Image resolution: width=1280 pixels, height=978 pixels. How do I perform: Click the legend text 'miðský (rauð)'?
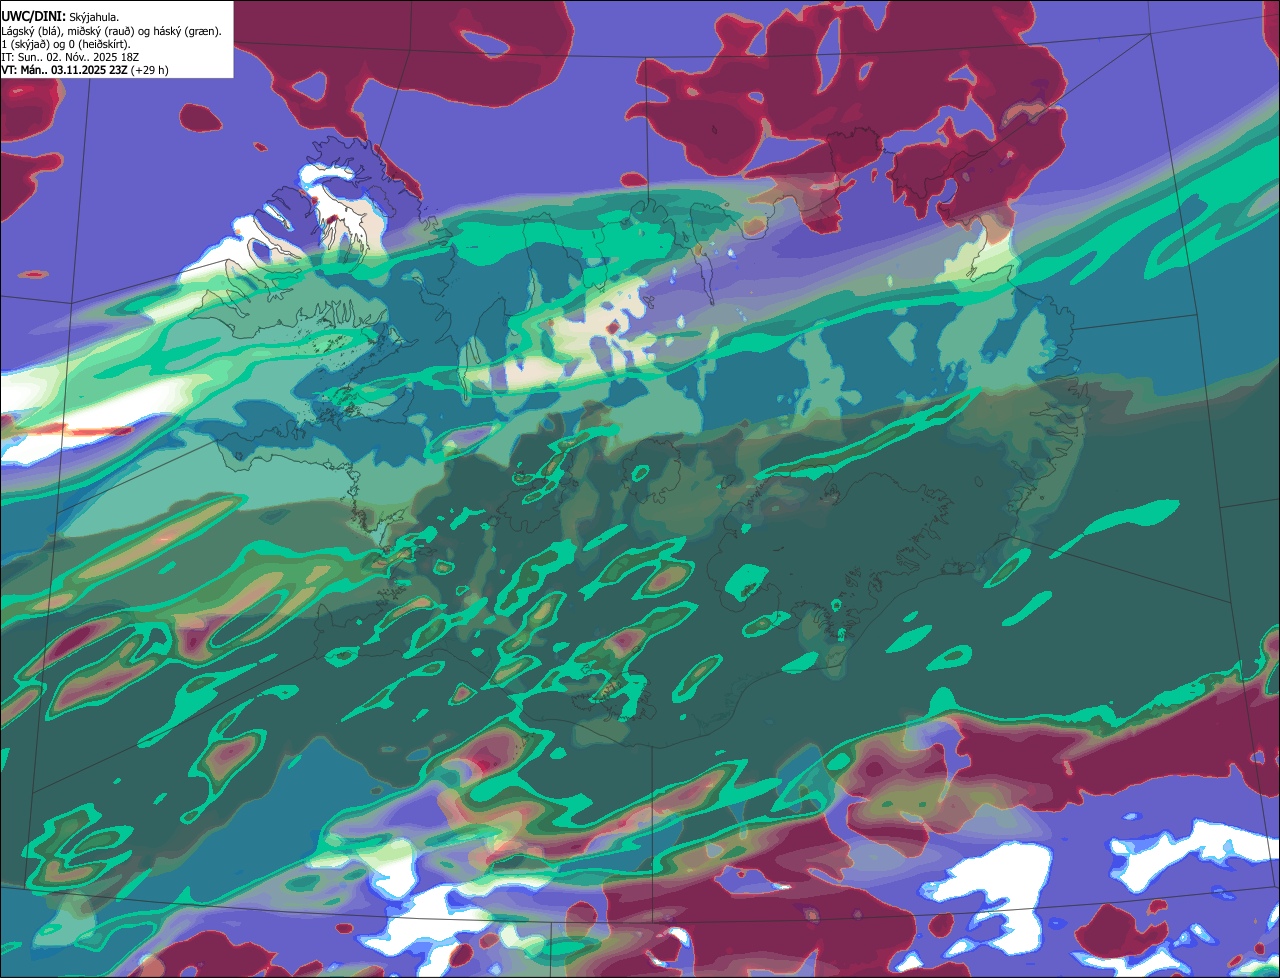point(101,31)
